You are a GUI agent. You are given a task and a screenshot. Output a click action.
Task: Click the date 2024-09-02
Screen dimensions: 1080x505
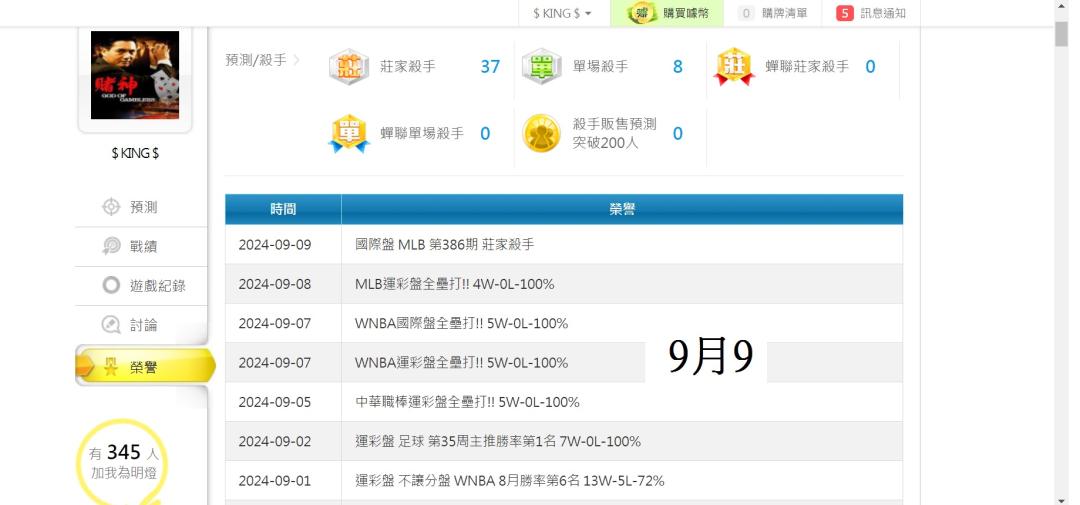pos(275,441)
